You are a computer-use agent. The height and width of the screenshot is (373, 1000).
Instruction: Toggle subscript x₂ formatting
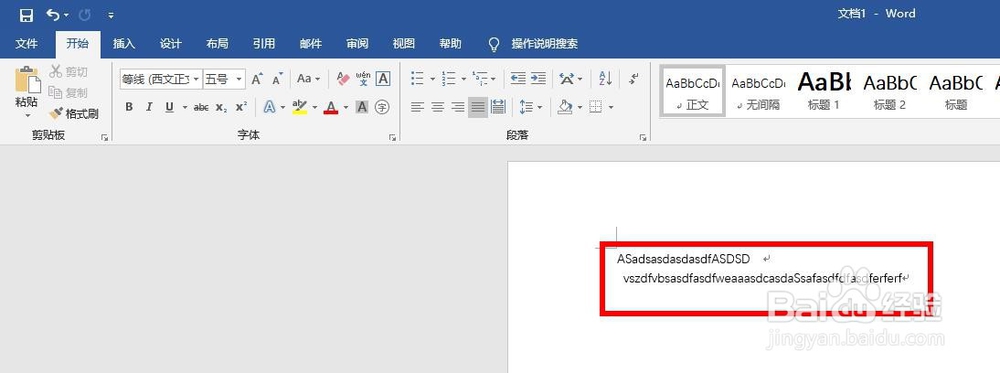tap(221, 107)
